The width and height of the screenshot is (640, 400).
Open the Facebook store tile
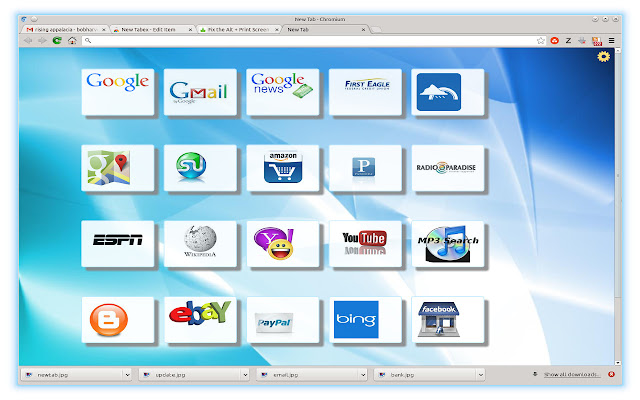point(448,320)
